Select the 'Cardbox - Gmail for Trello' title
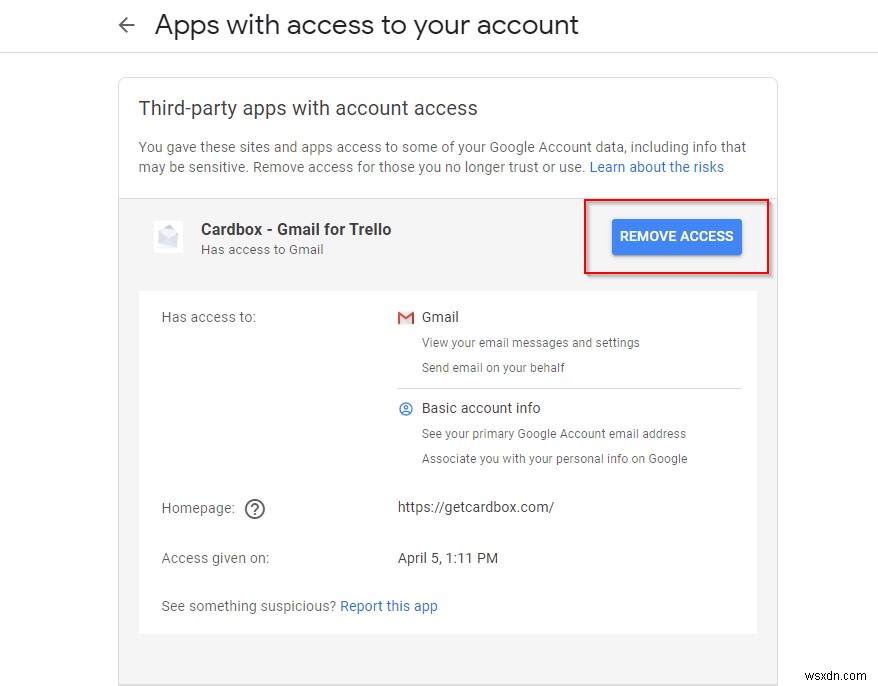This screenshot has height=686, width=878. 296,229
